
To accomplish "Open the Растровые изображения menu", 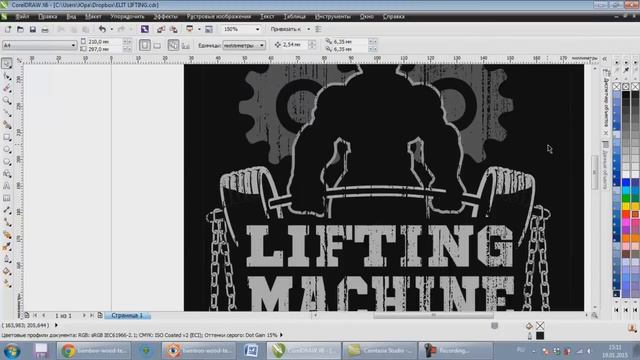I will 218,16.
